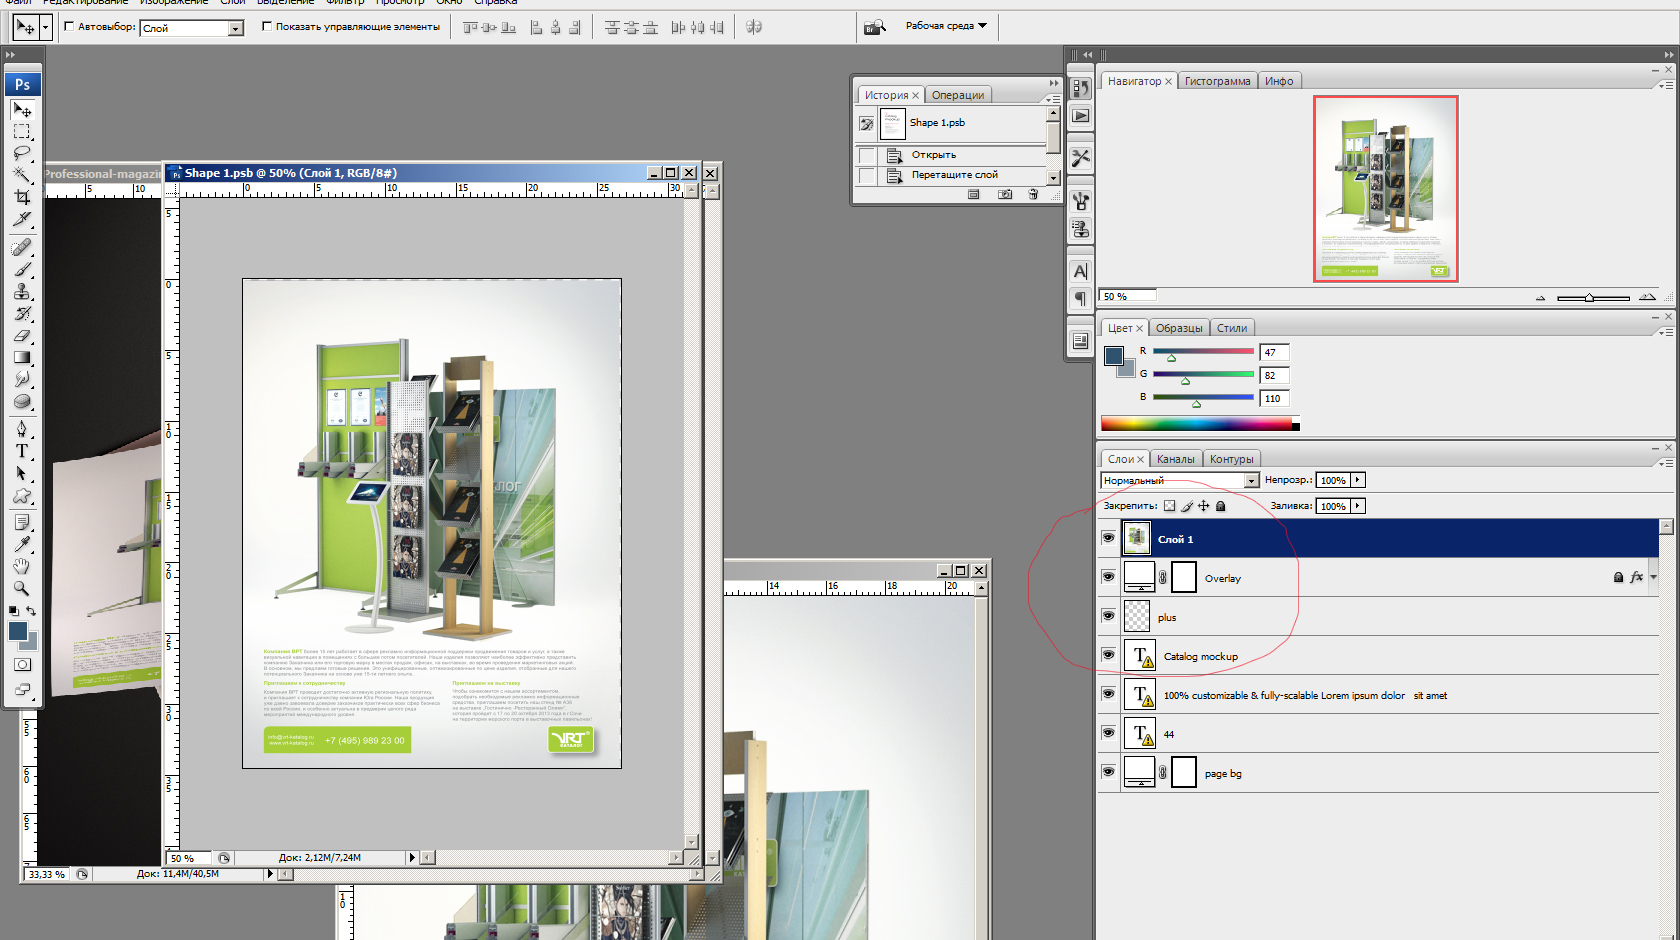This screenshot has height=940, width=1680.
Task: Select the Zoom magnifier tool
Action: (22, 588)
